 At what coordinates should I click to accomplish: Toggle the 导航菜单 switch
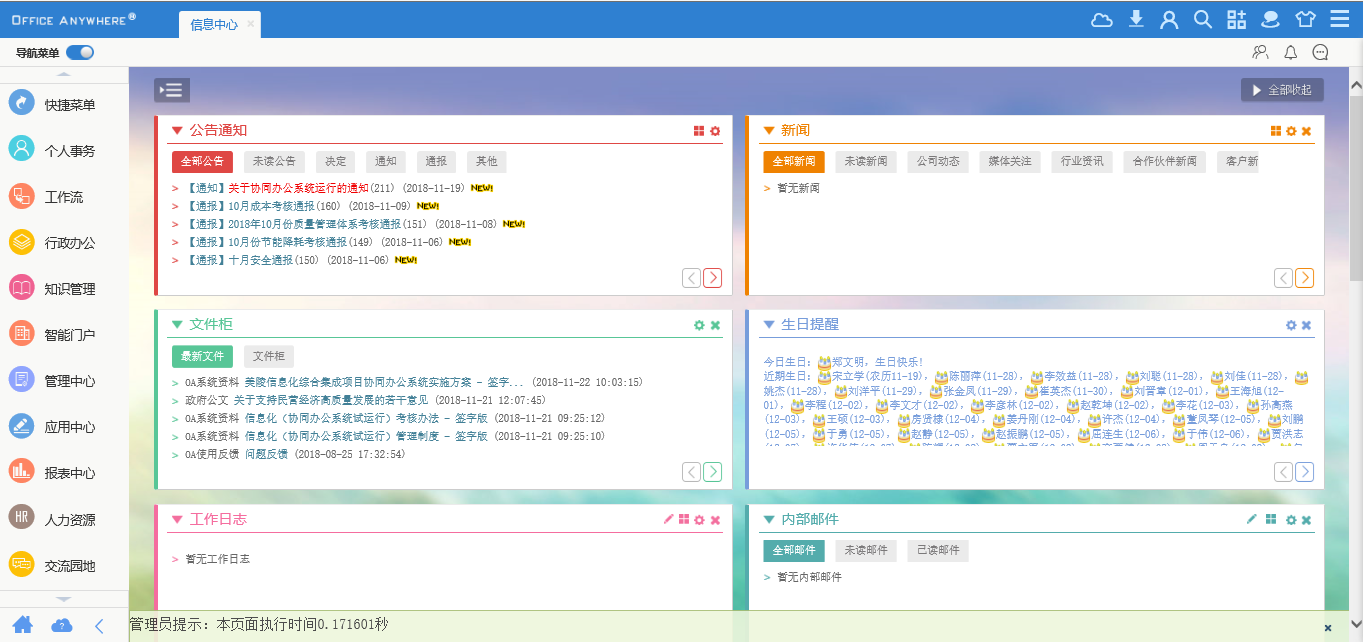pos(80,53)
